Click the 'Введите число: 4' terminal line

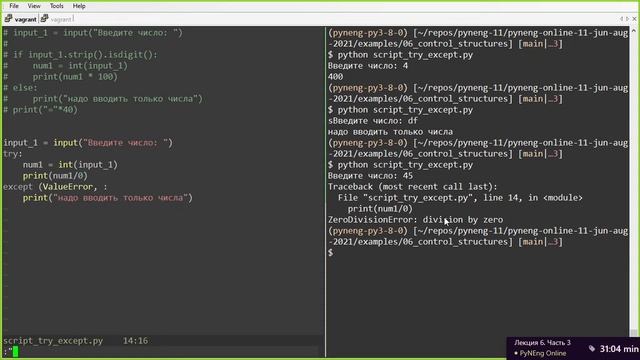368,65
